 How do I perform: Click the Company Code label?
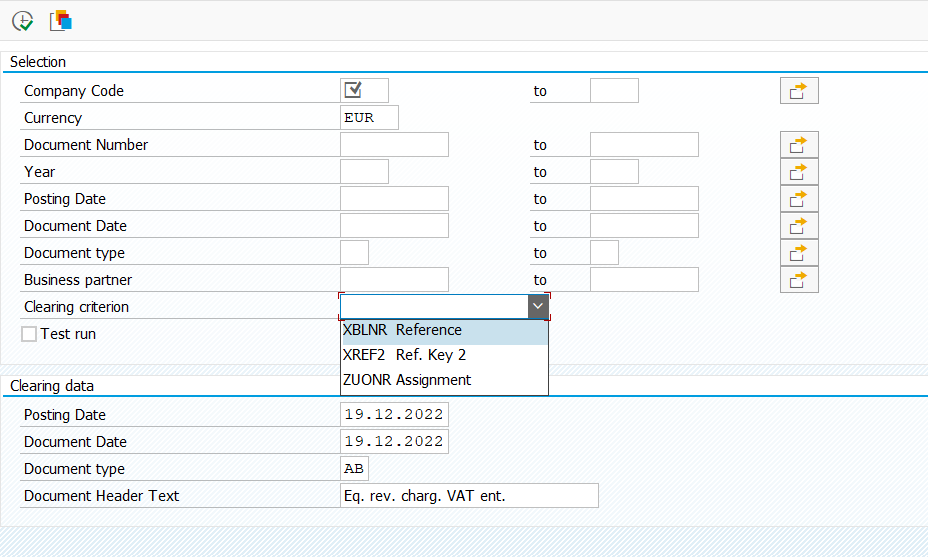click(x=74, y=91)
